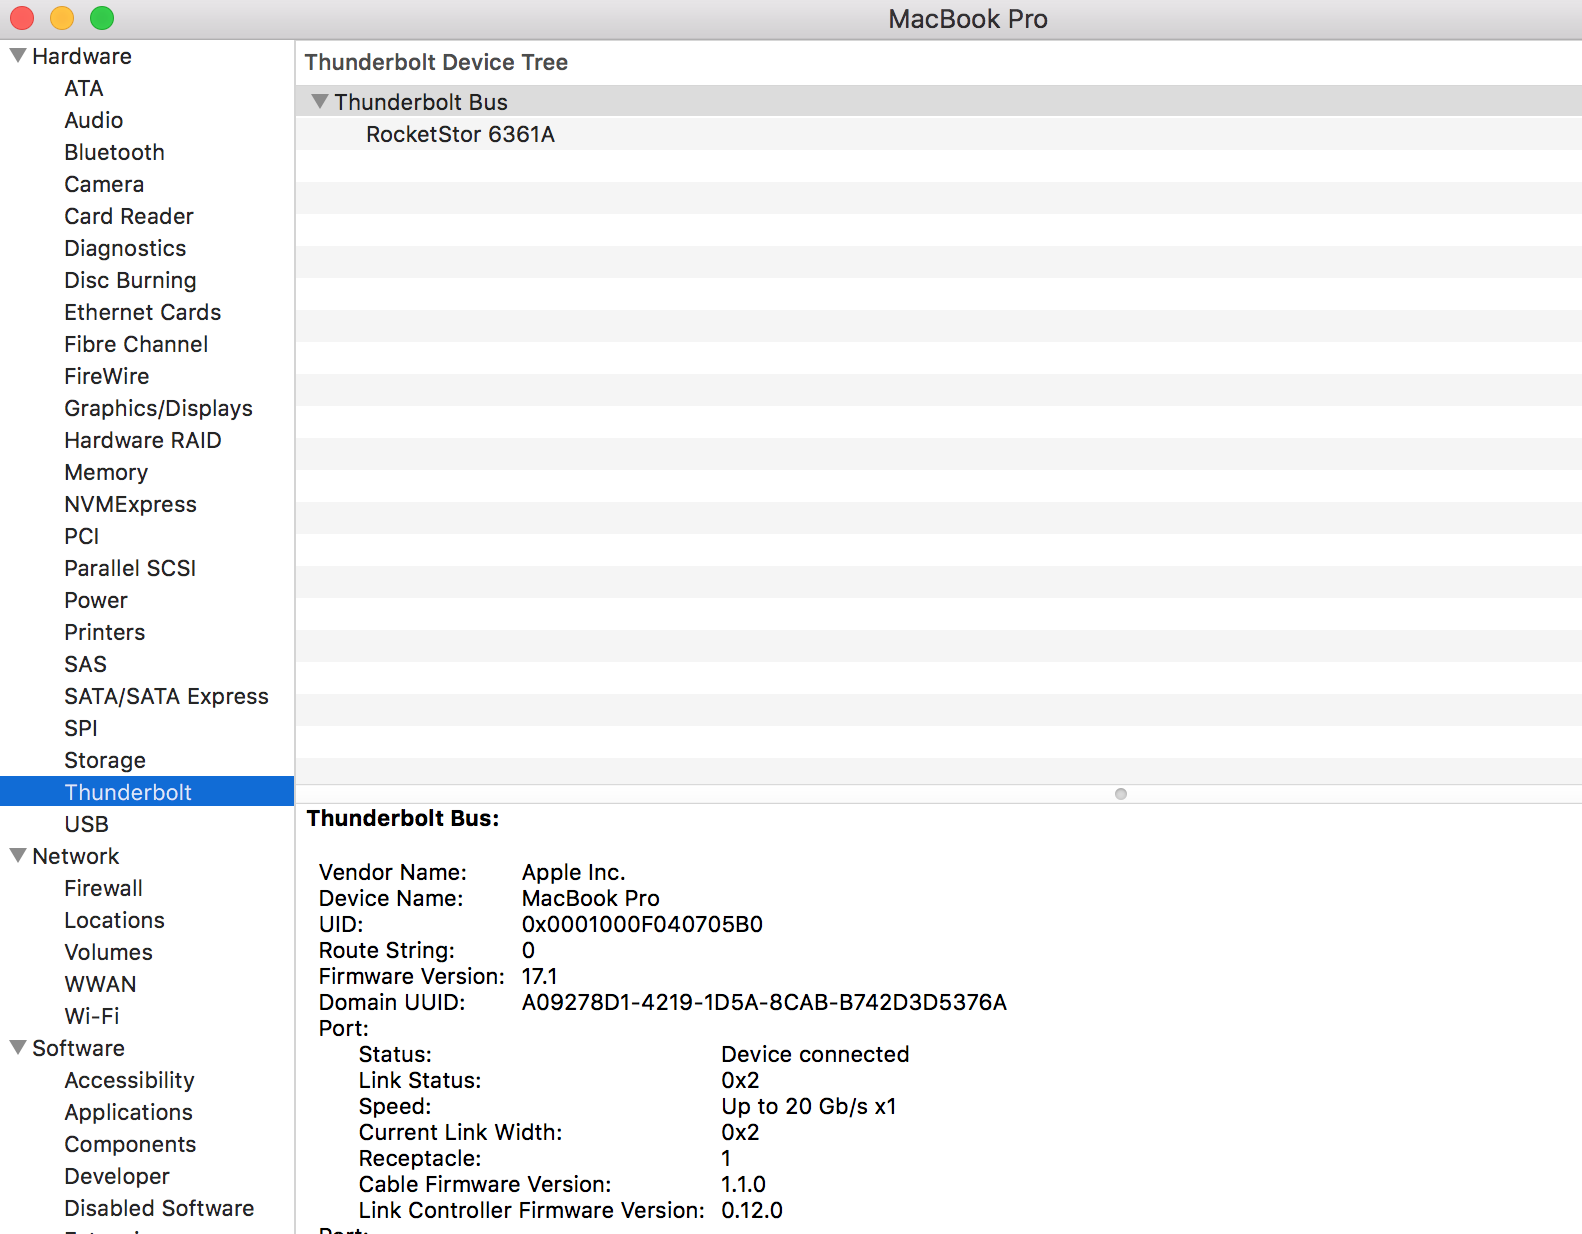Open the PCI category
The height and width of the screenshot is (1234, 1582).
[x=82, y=536]
